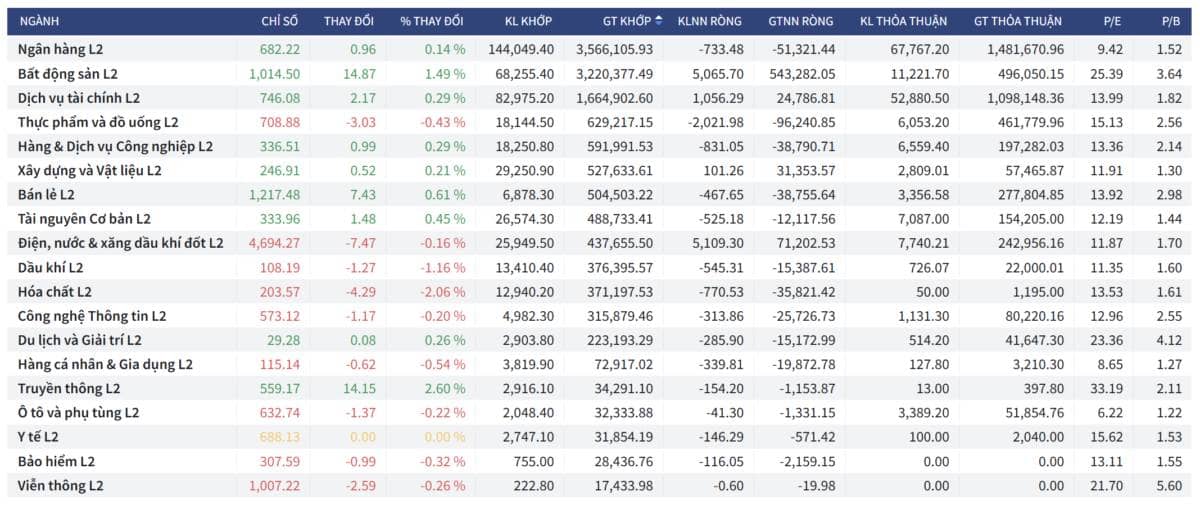Open Ô tô và phụ tùng L2
Viewport: 1200px width, 505px height.
[x=78, y=412]
